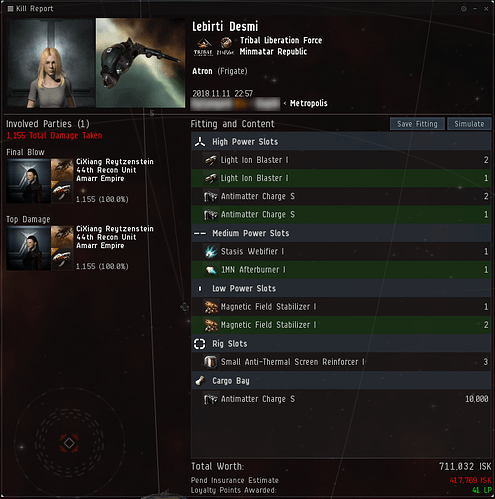
Task: Click the Save Fitting button
Action: click(x=417, y=124)
